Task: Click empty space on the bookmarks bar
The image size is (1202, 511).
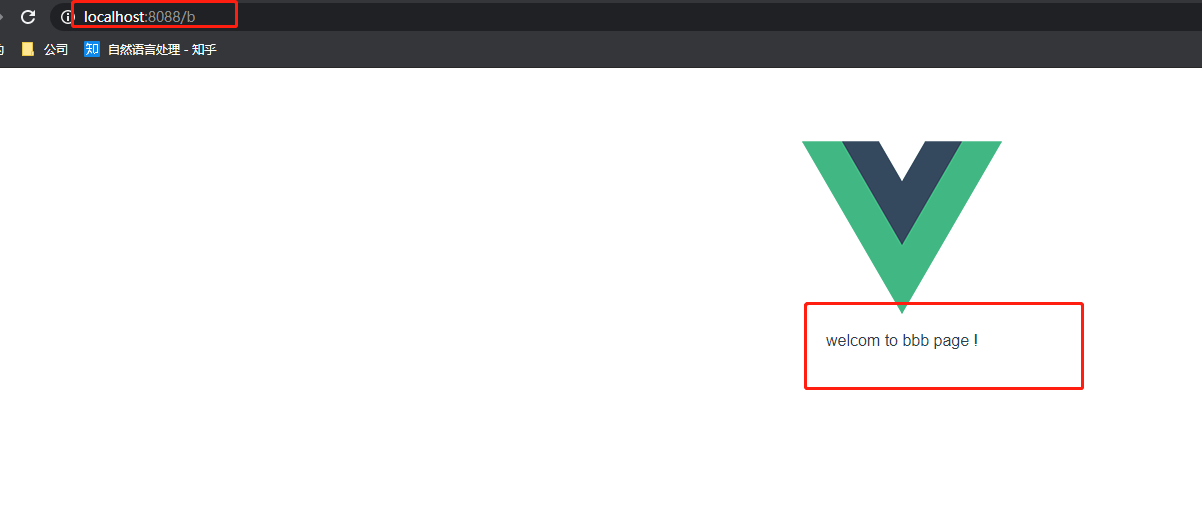Action: tap(700, 49)
